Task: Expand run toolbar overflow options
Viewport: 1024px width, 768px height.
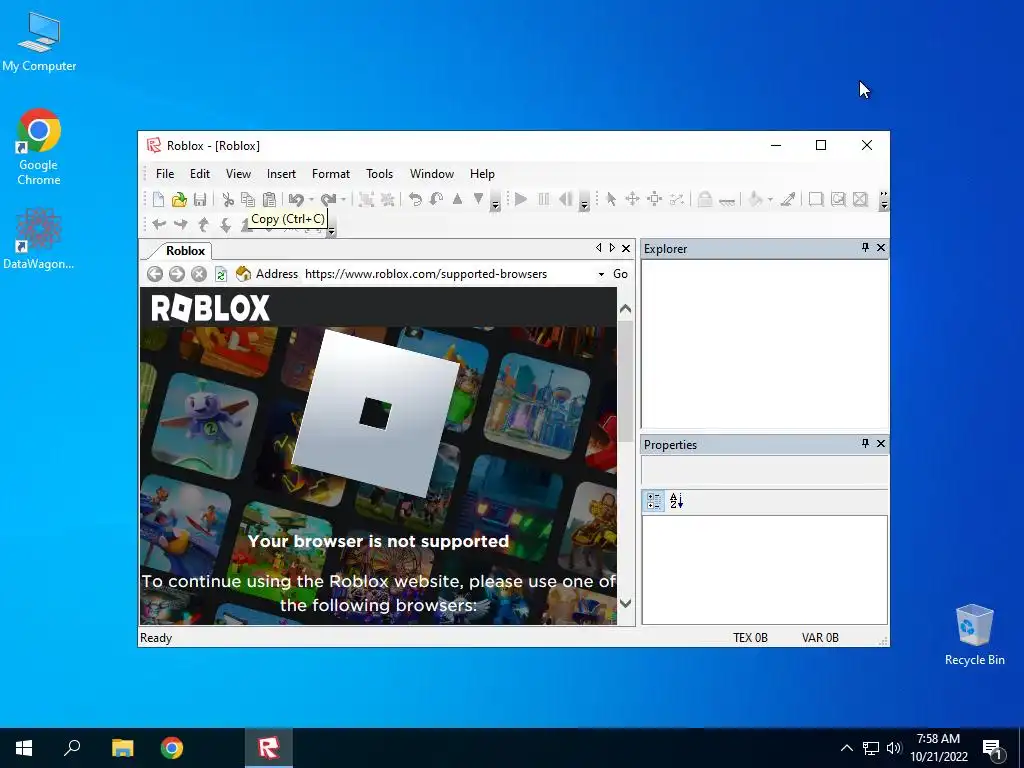Action: tap(584, 201)
